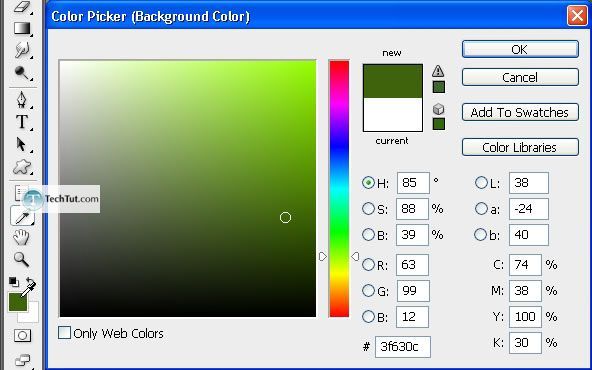Enable the Only Web Colors checkbox
The width and height of the screenshot is (592, 370).
click(x=64, y=333)
